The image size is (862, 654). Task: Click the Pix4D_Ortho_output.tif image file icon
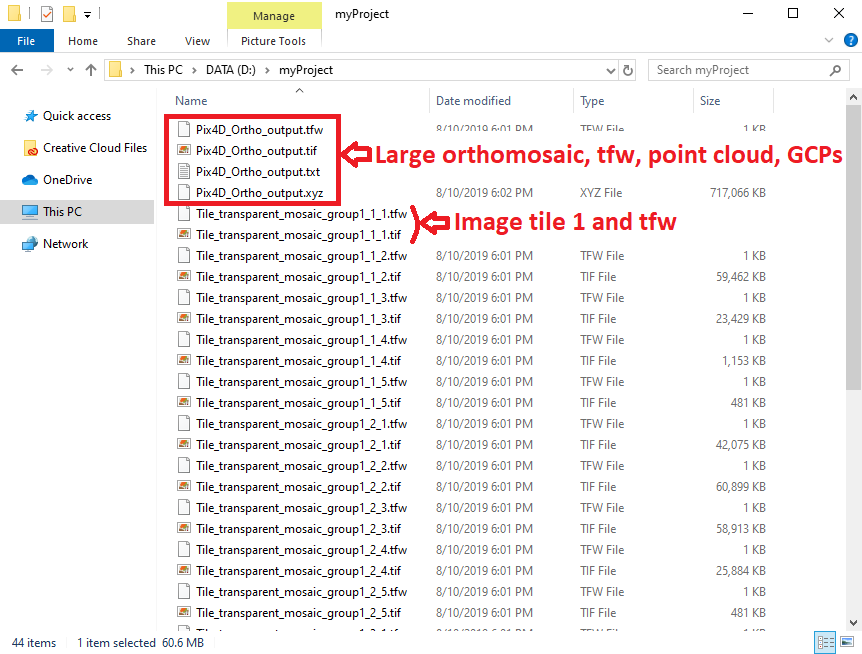pos(184,150)
